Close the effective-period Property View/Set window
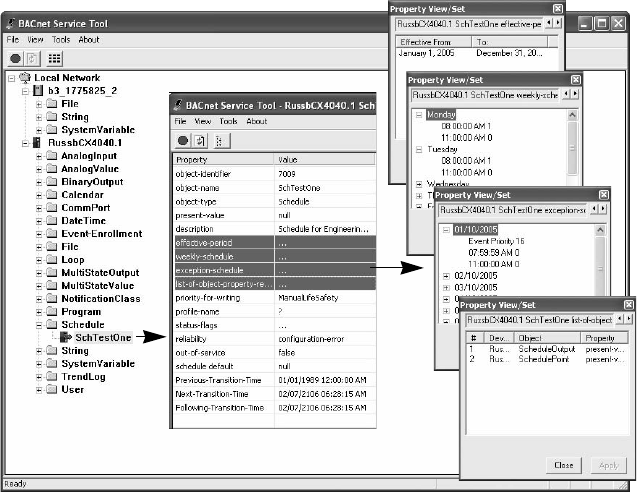Screen dimensions: 637x492 [558, 9]
